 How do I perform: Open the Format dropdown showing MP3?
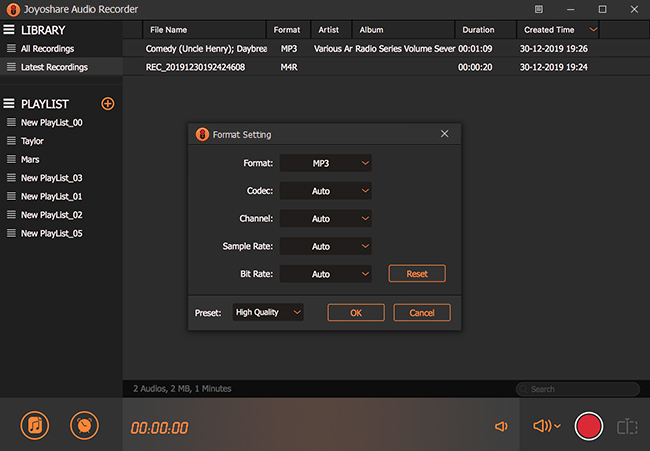325,163
